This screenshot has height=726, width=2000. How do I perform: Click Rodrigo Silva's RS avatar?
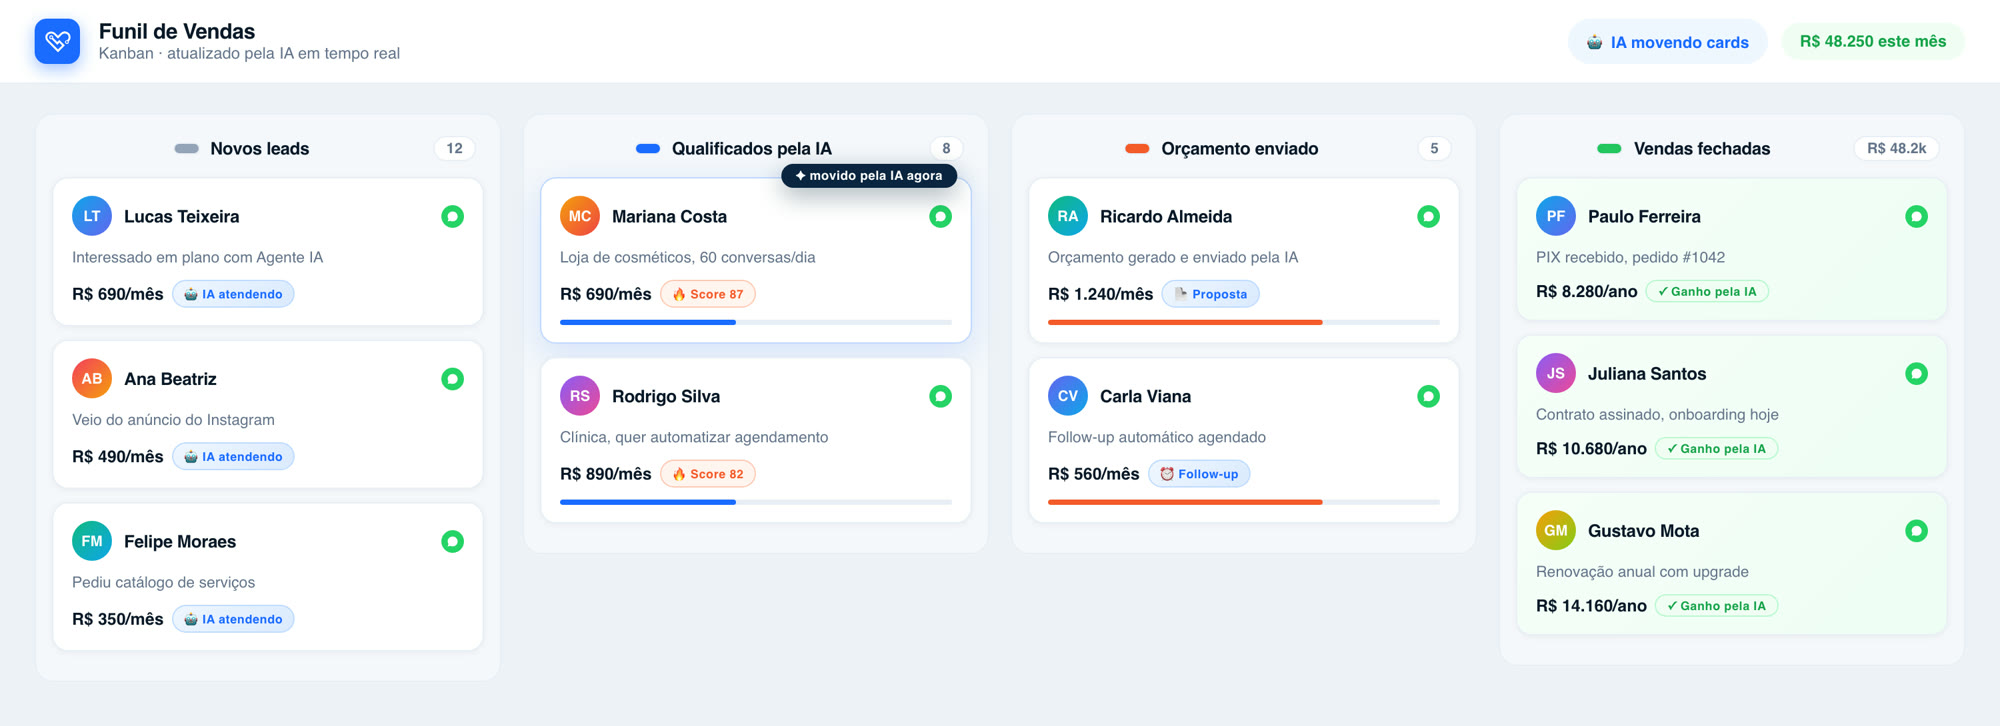pos(580,396)
